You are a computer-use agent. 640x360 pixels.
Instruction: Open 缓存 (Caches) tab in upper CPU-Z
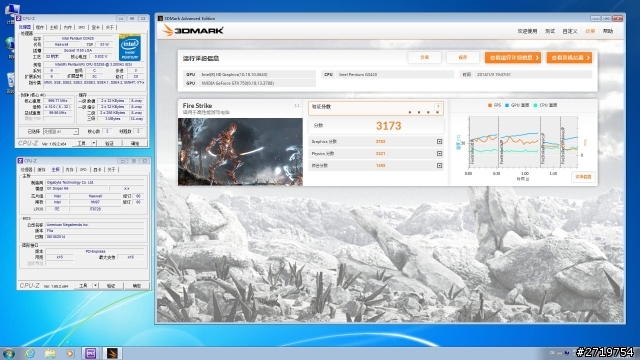point(40,27)
